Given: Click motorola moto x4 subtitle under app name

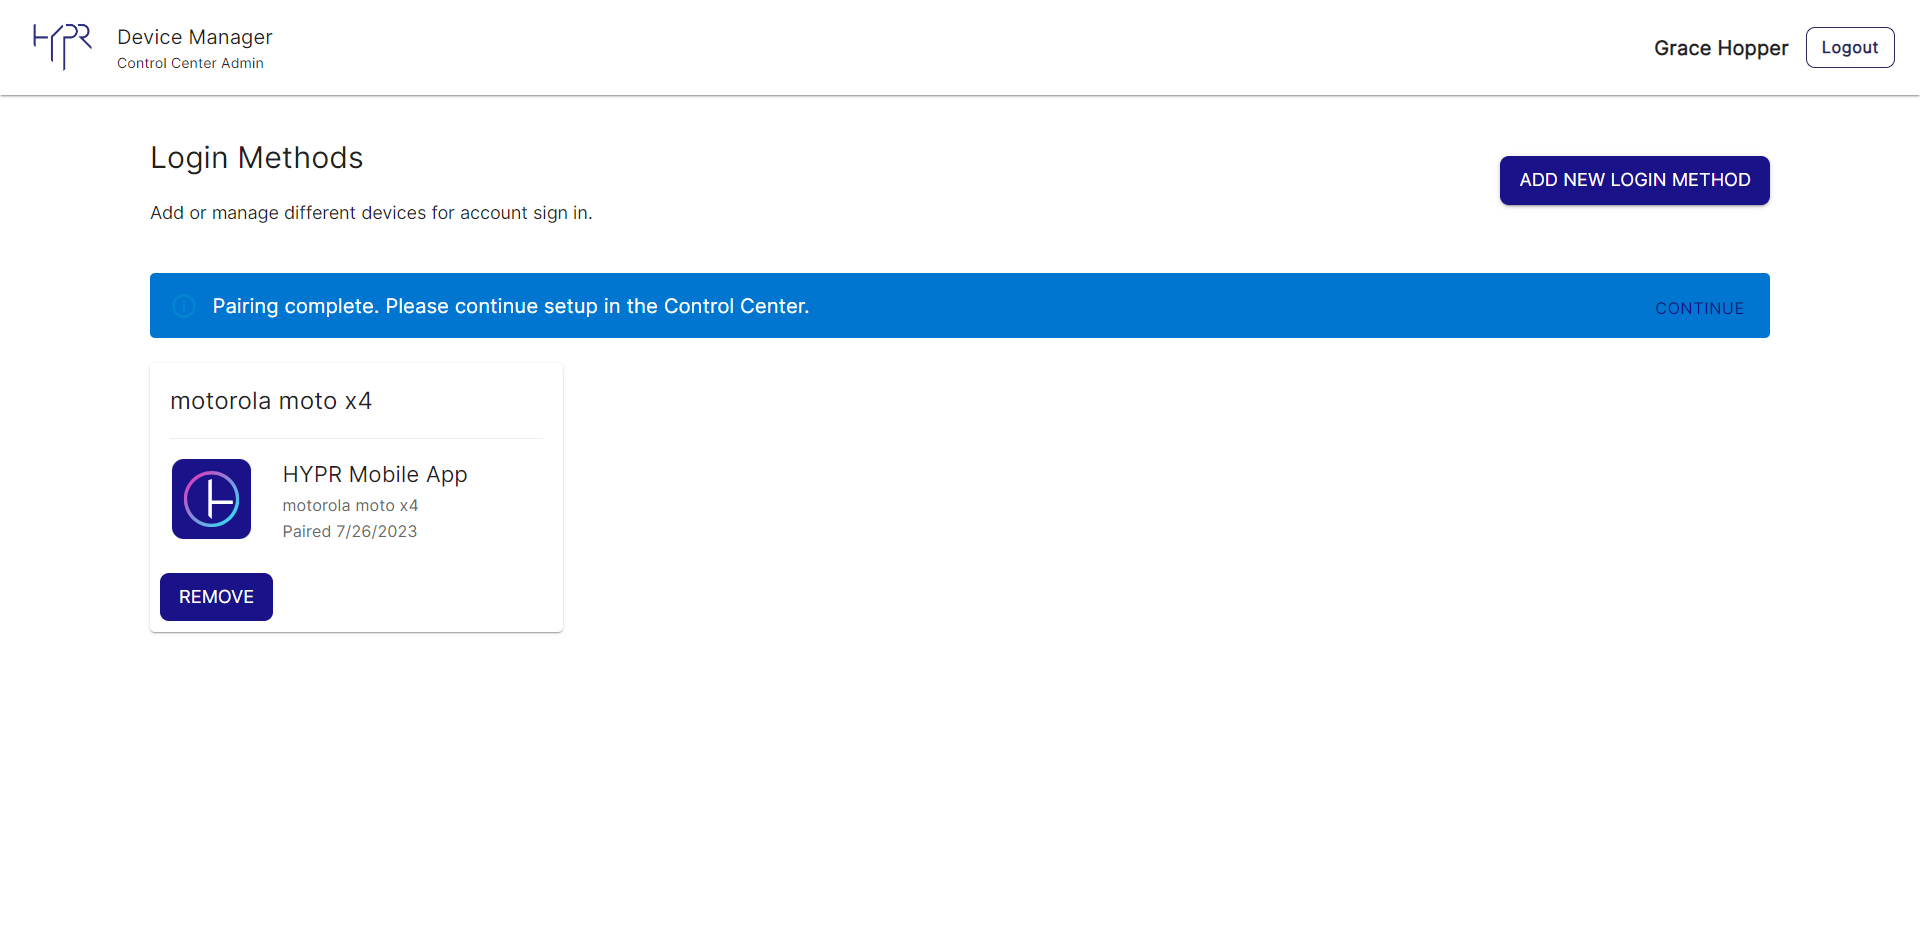Looking at the screenshot, I should [350, 506].
